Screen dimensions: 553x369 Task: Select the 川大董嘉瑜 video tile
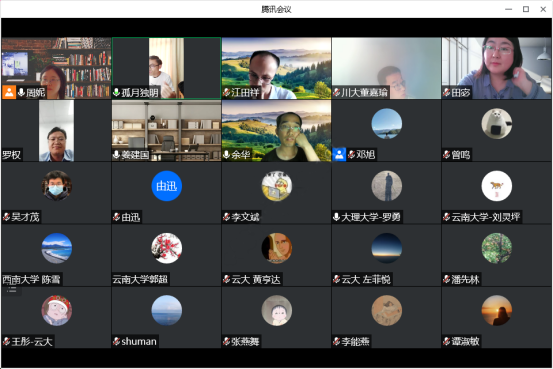coord(386,68)
